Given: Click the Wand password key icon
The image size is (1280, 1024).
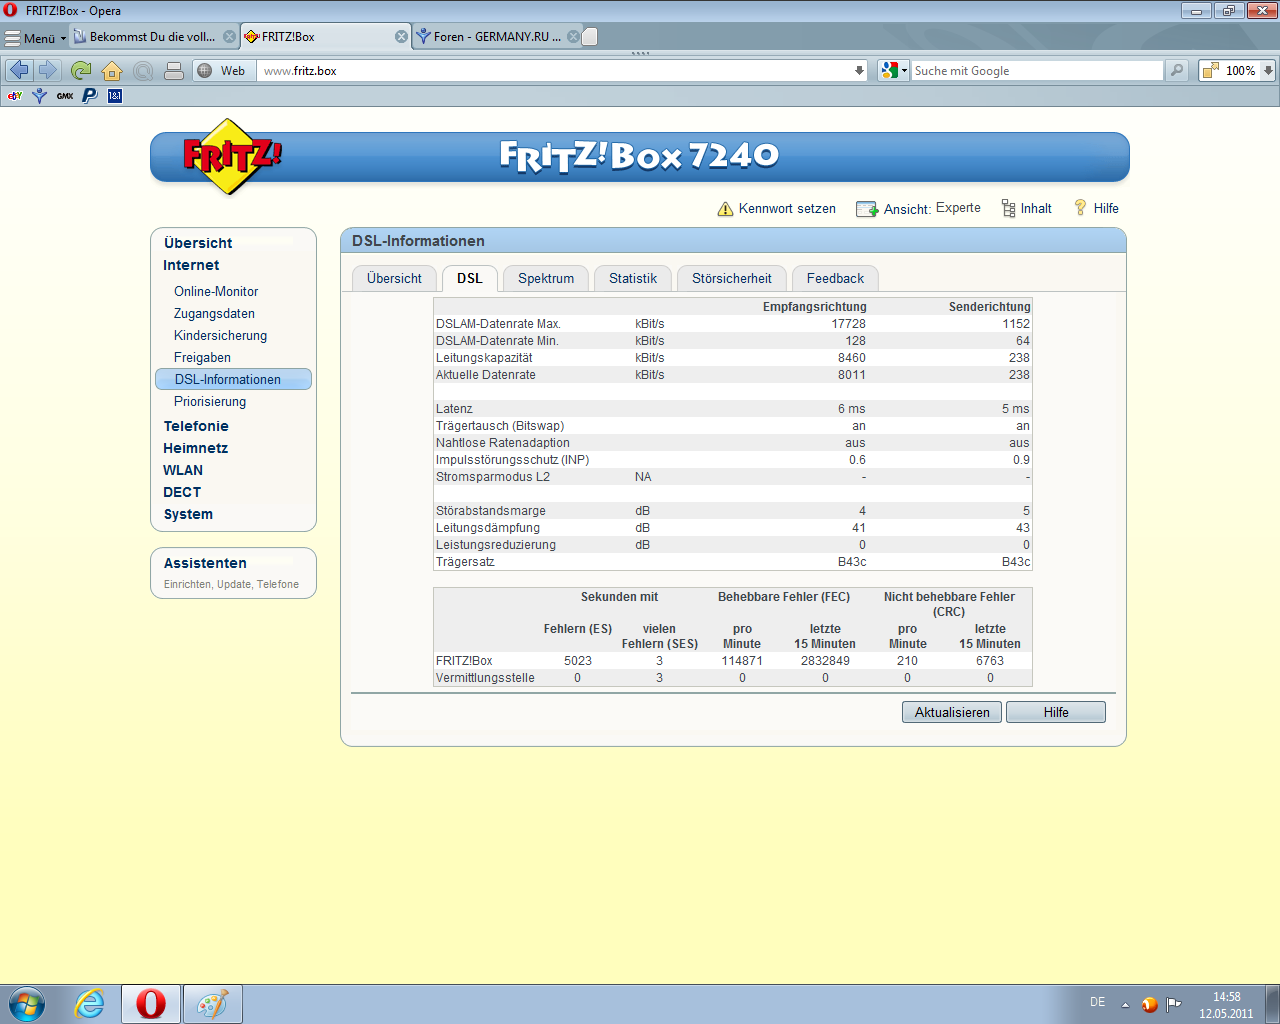Looking at the screenshot, I should [143, 70].
